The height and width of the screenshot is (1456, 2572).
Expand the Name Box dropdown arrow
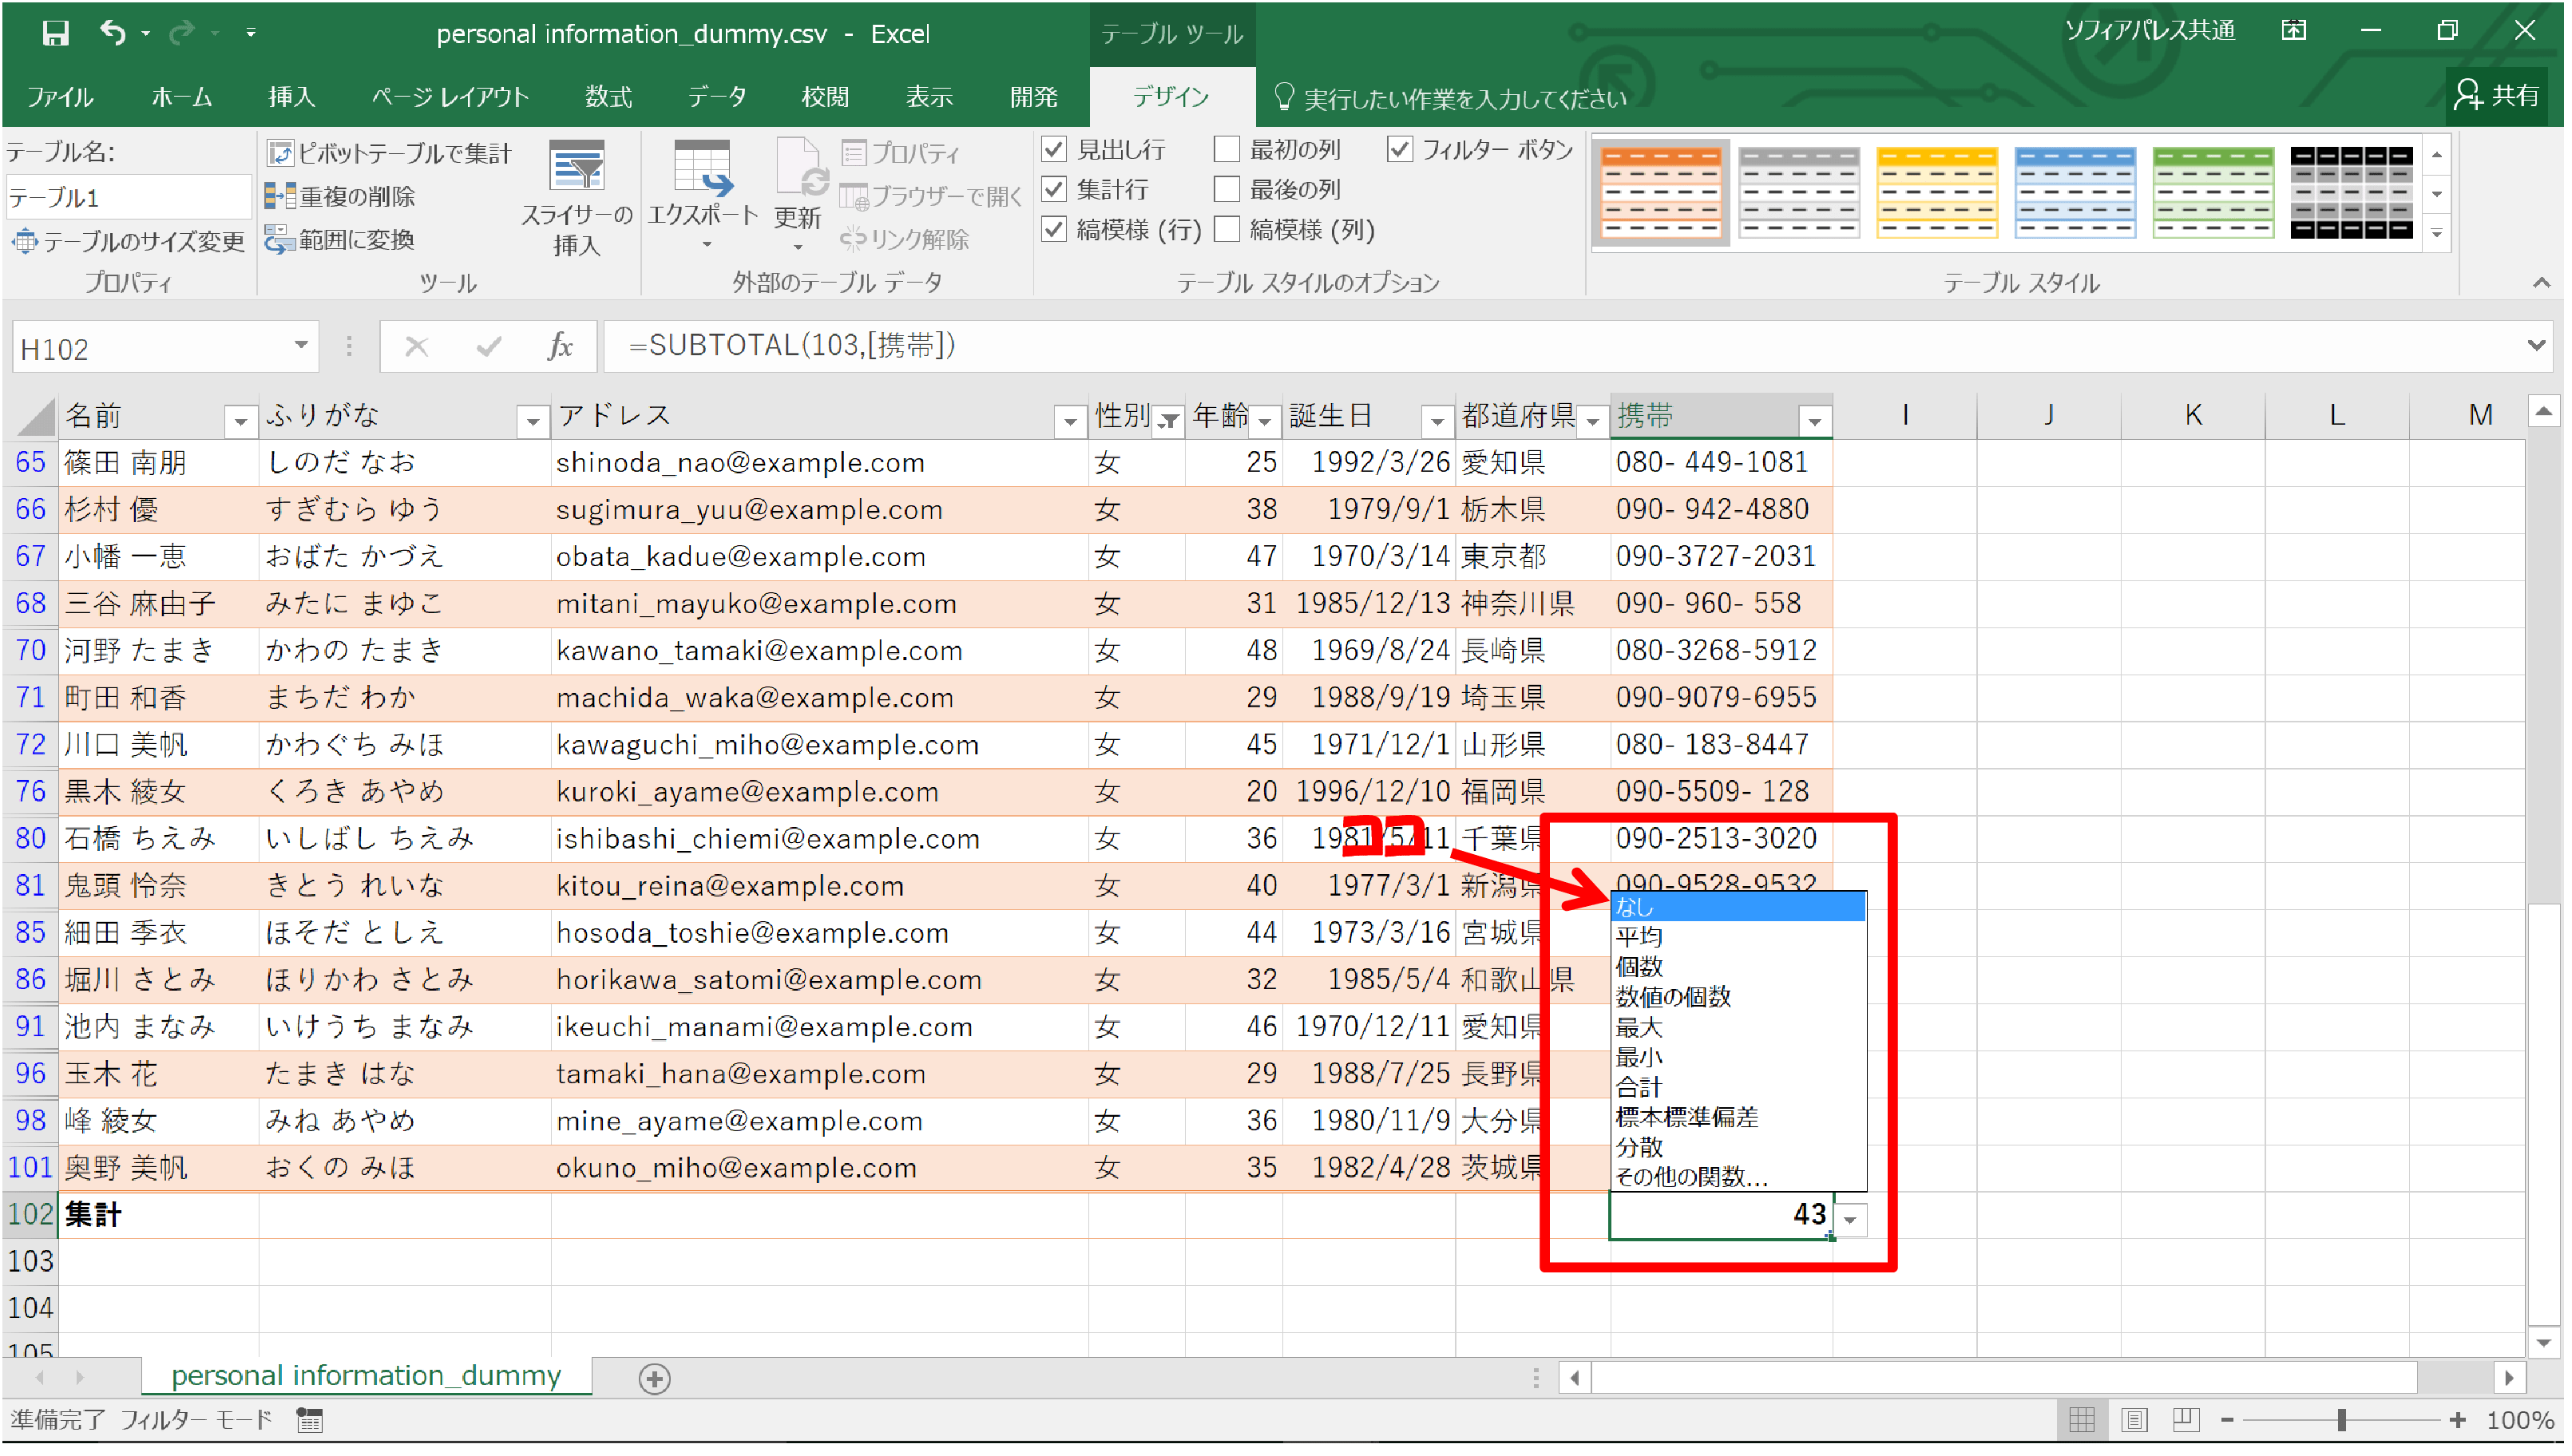300,346
